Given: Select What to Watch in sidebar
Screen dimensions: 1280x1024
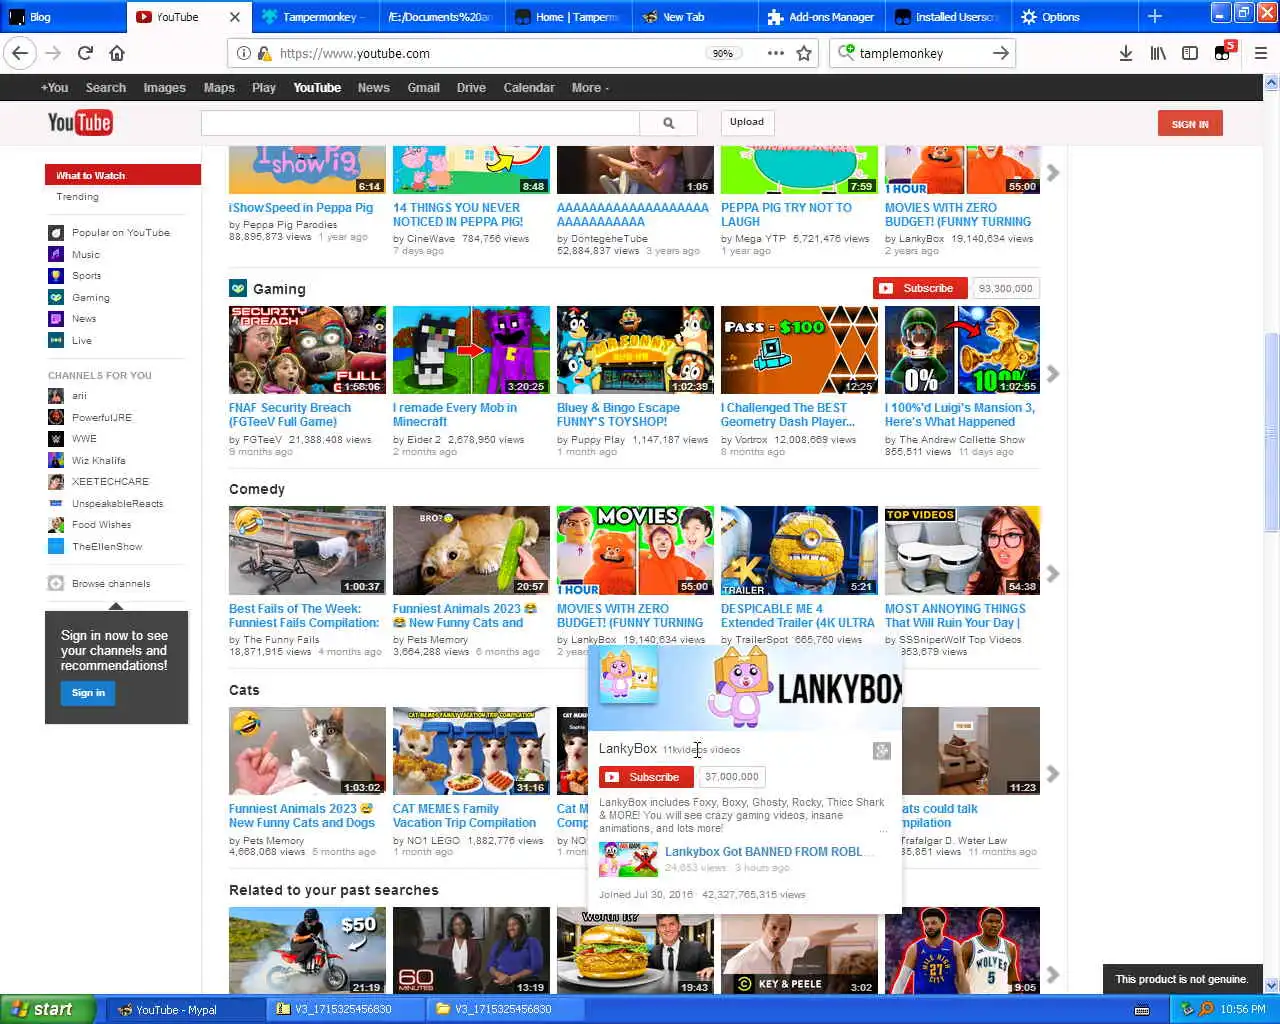Looking at the screenshot, I should (122, 175).
